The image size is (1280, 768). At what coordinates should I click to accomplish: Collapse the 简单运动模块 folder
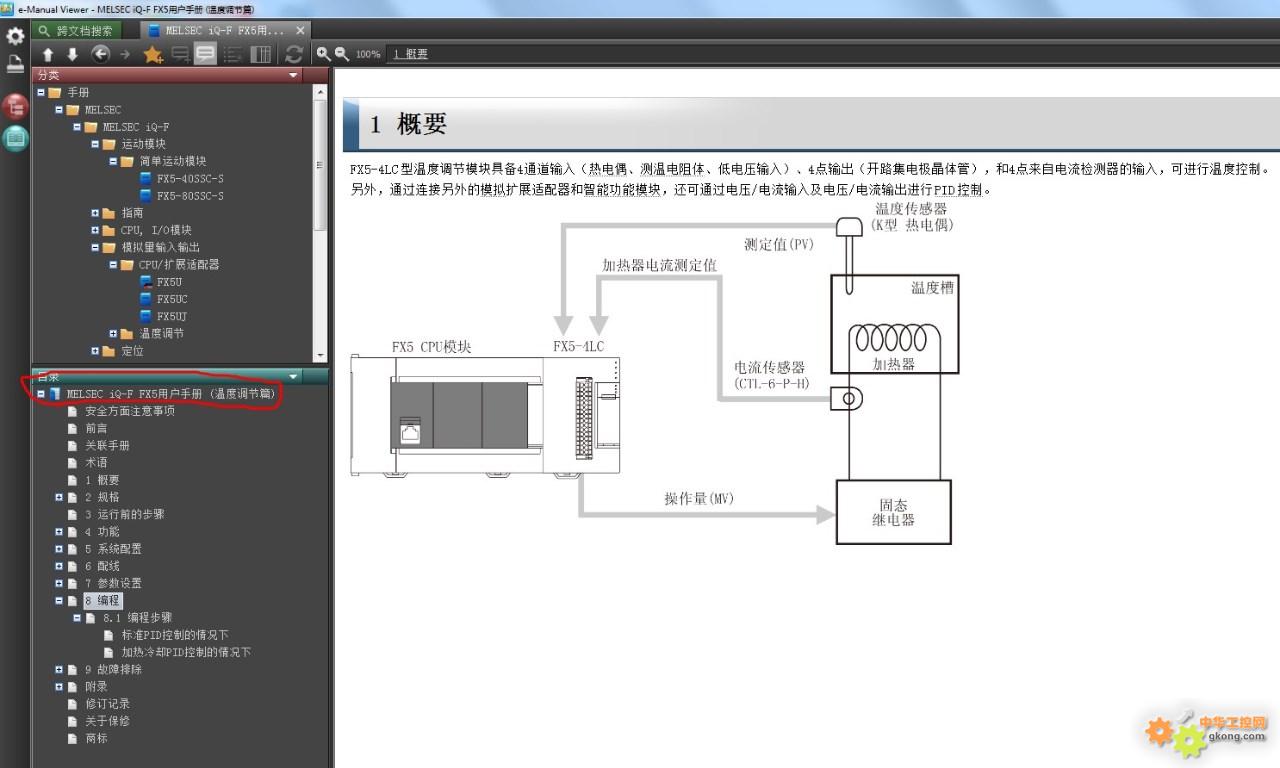pyautogui.click(x=113, y=161)
